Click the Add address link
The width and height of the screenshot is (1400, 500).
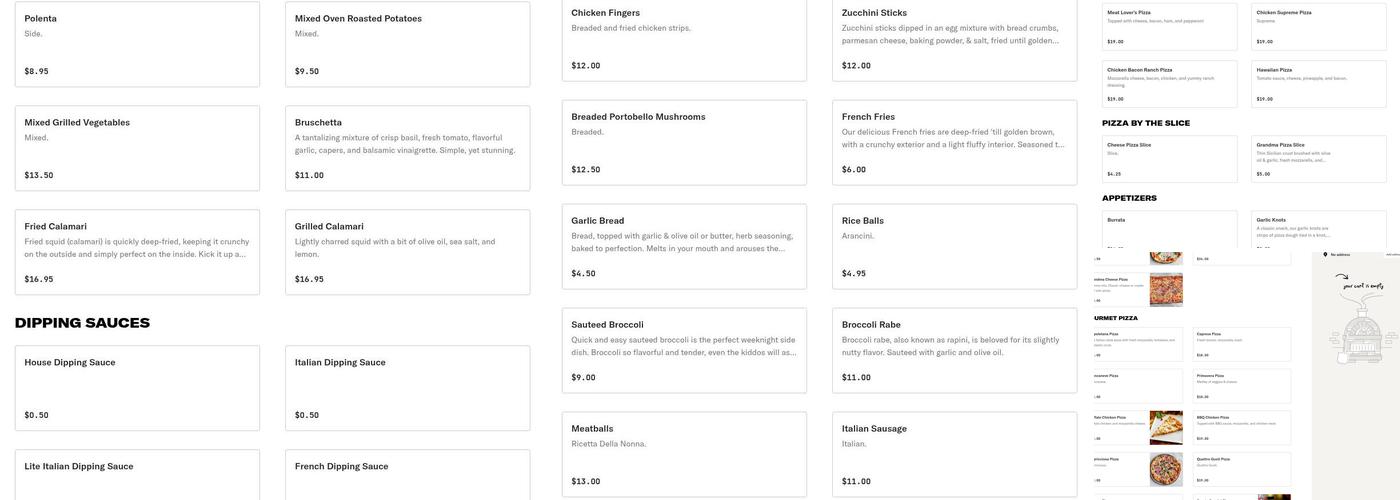click(x=1392, y=255)
